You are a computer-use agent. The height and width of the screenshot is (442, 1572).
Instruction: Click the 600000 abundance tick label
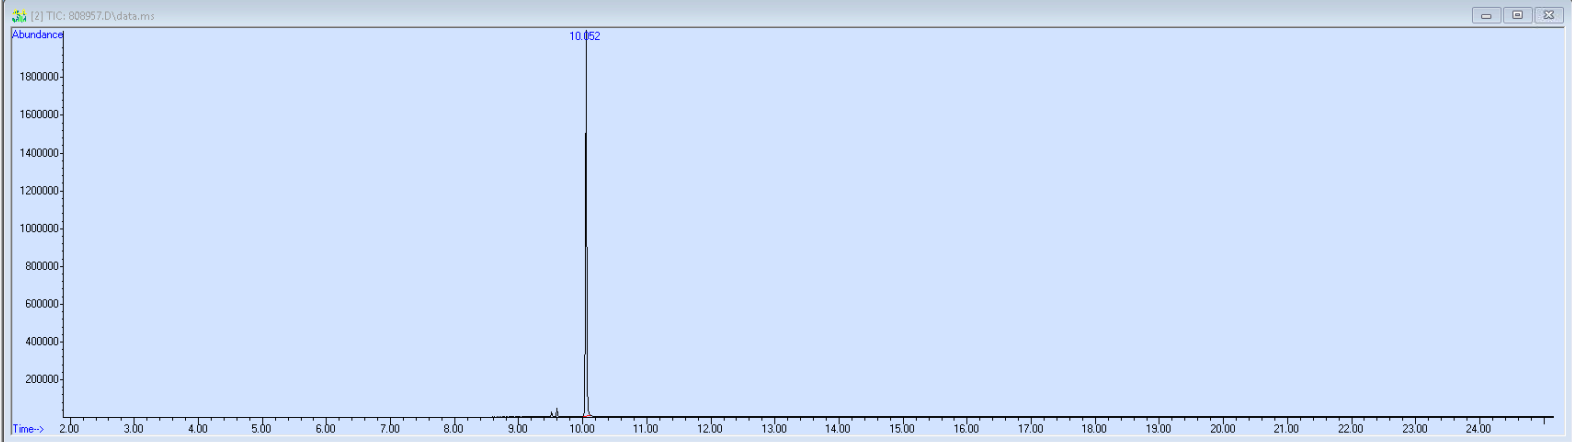coord(42,304)
